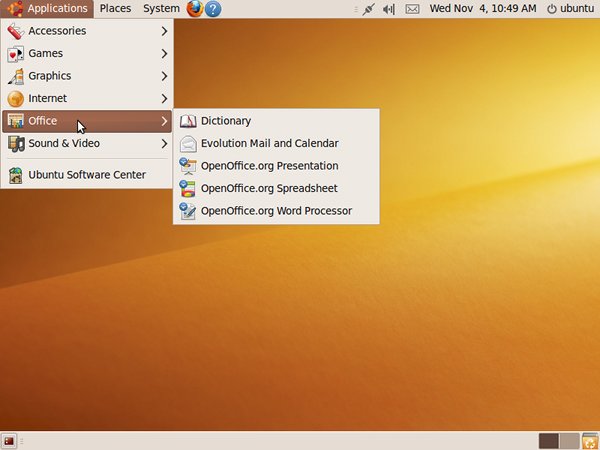Launch Dictionary from Office submenu
Viewport: 600px width, 450px height.
[276, 121]
